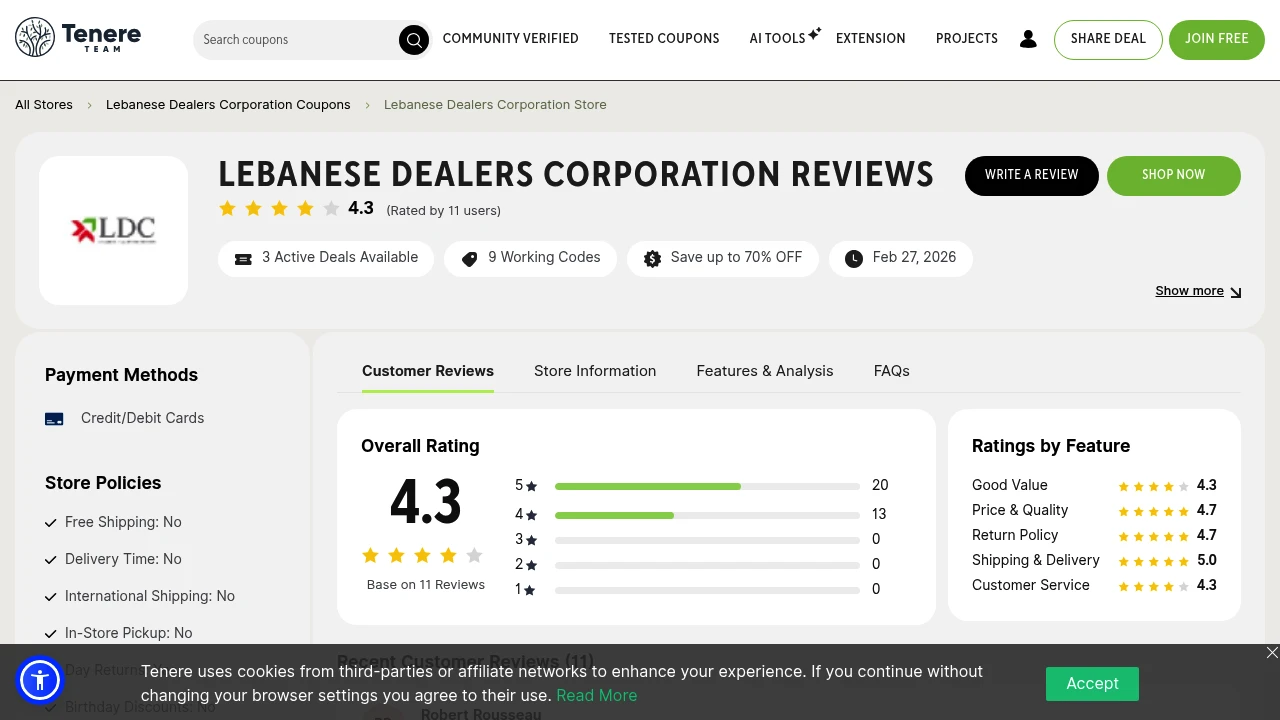Image resolution: width=1280 pixels, height=720 pixels.
Task: Click the 4-star rating progress bar
Action: [x=707, y=516]
